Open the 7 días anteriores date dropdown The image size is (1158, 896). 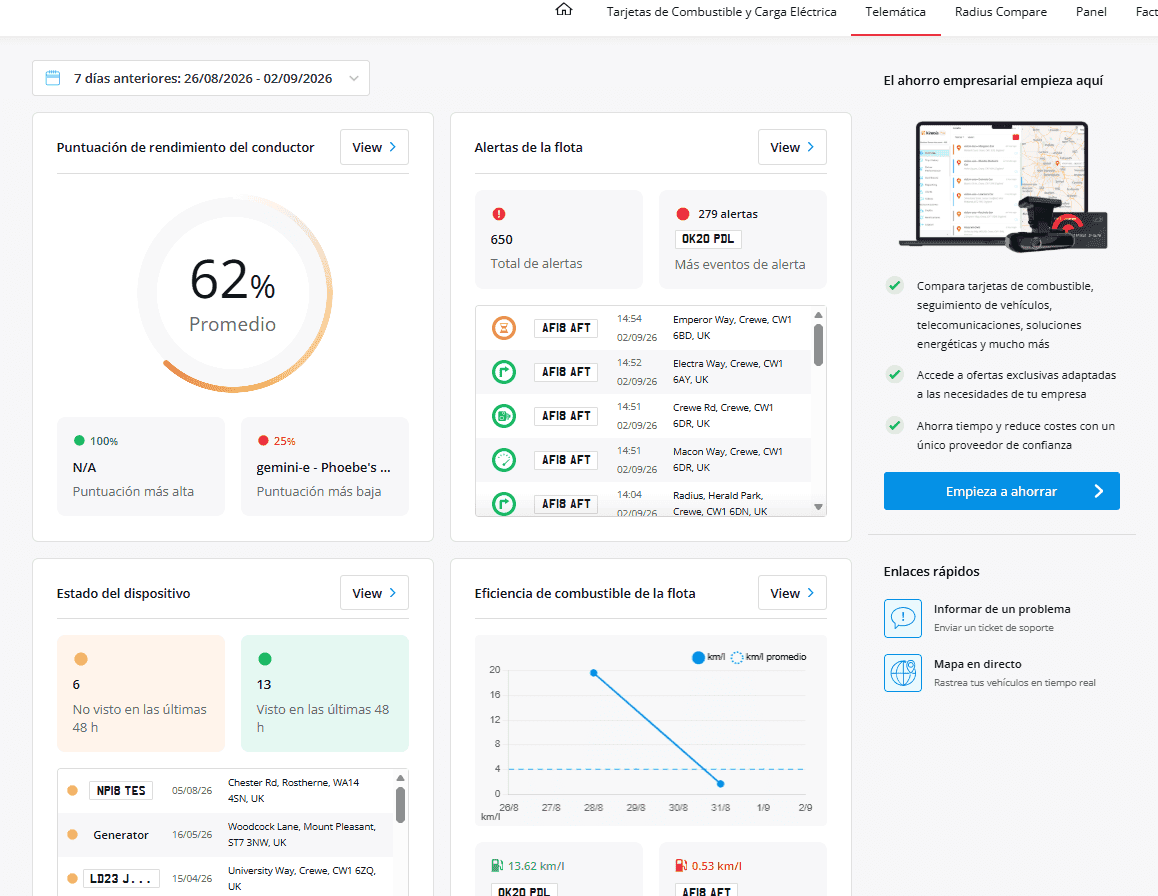[201, 78]
